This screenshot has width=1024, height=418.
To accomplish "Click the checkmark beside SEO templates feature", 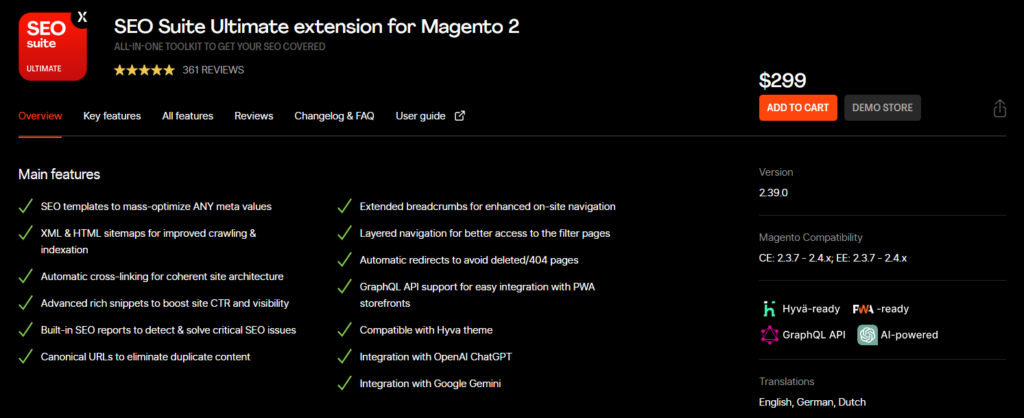I will coord(25,207).
